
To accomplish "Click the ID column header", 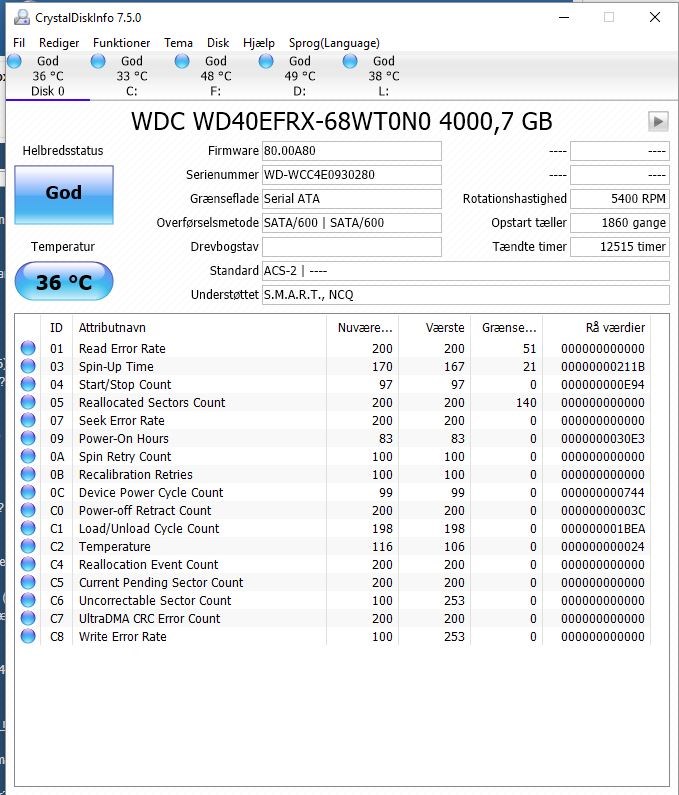I will click(56, 328).
